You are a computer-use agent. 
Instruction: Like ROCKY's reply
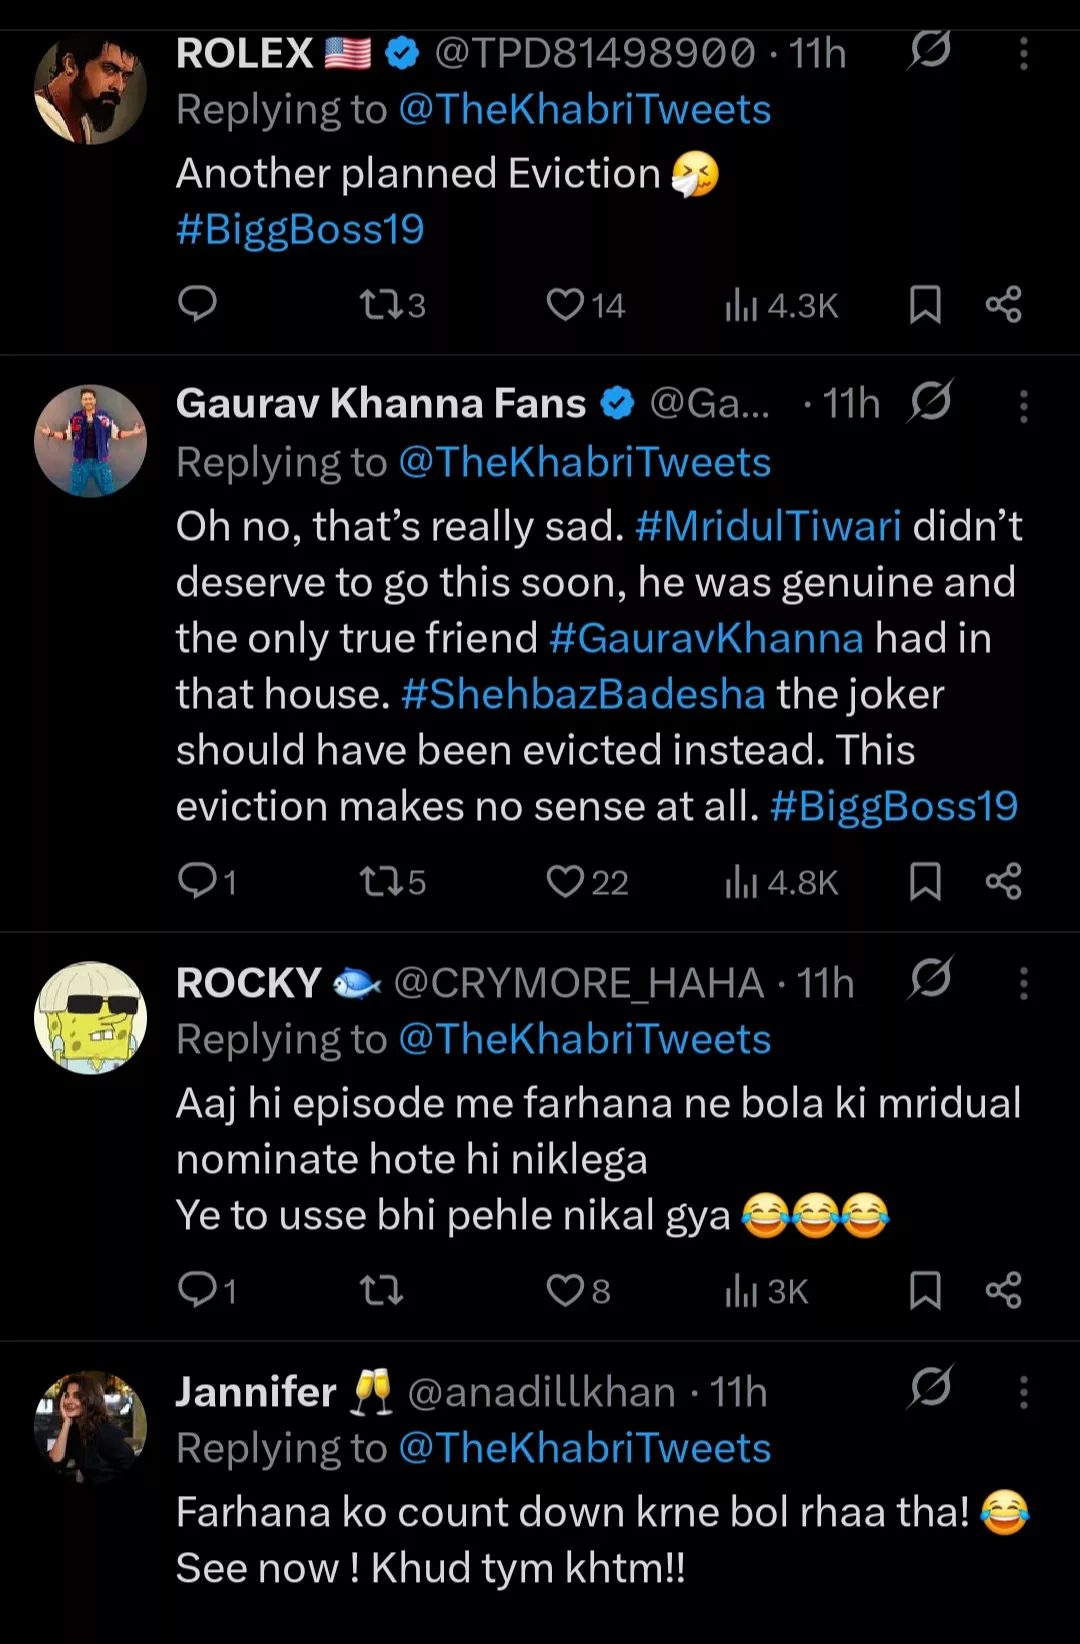[568, 1290]
